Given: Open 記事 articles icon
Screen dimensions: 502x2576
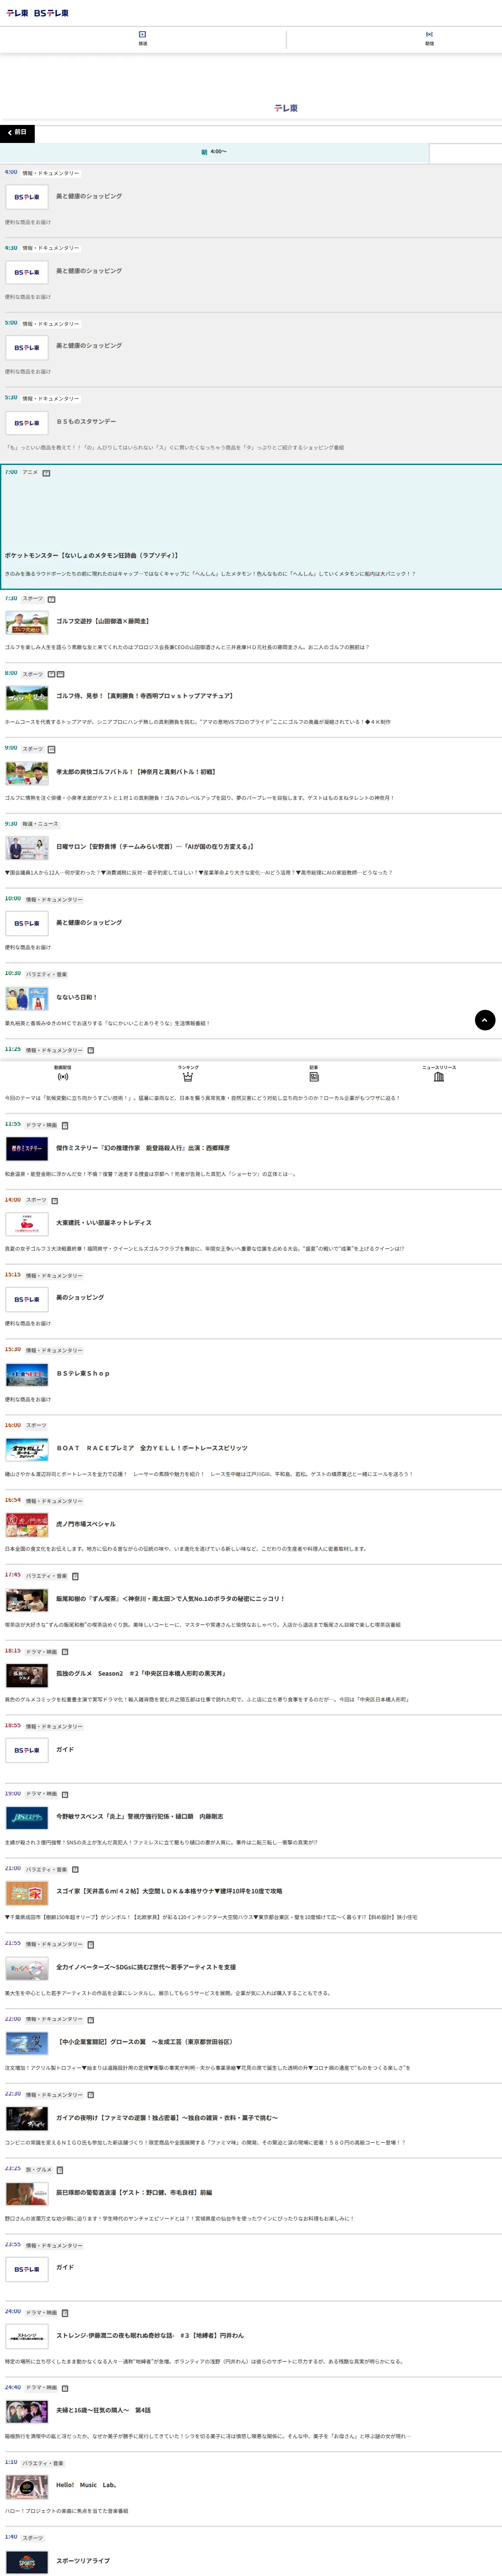Looking at the screenshot, I should pyautogui.click(x=313, y=1073).
